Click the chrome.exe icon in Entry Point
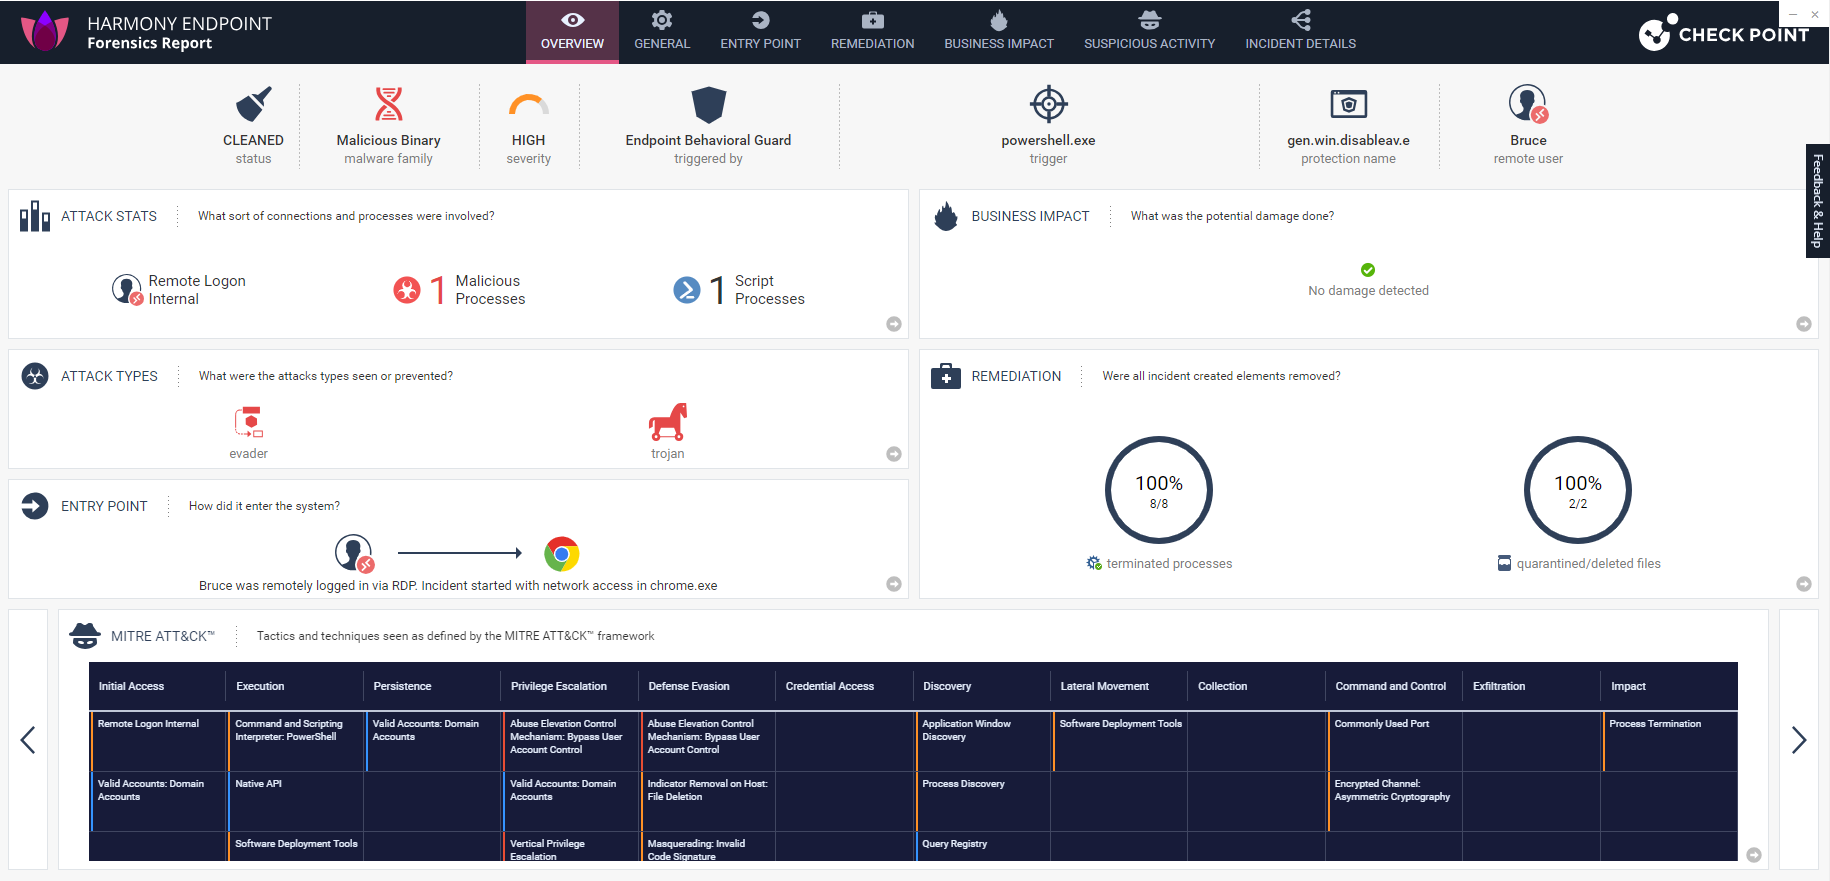This screenshot has height=881, width=1830. click(x=562, y=553)
